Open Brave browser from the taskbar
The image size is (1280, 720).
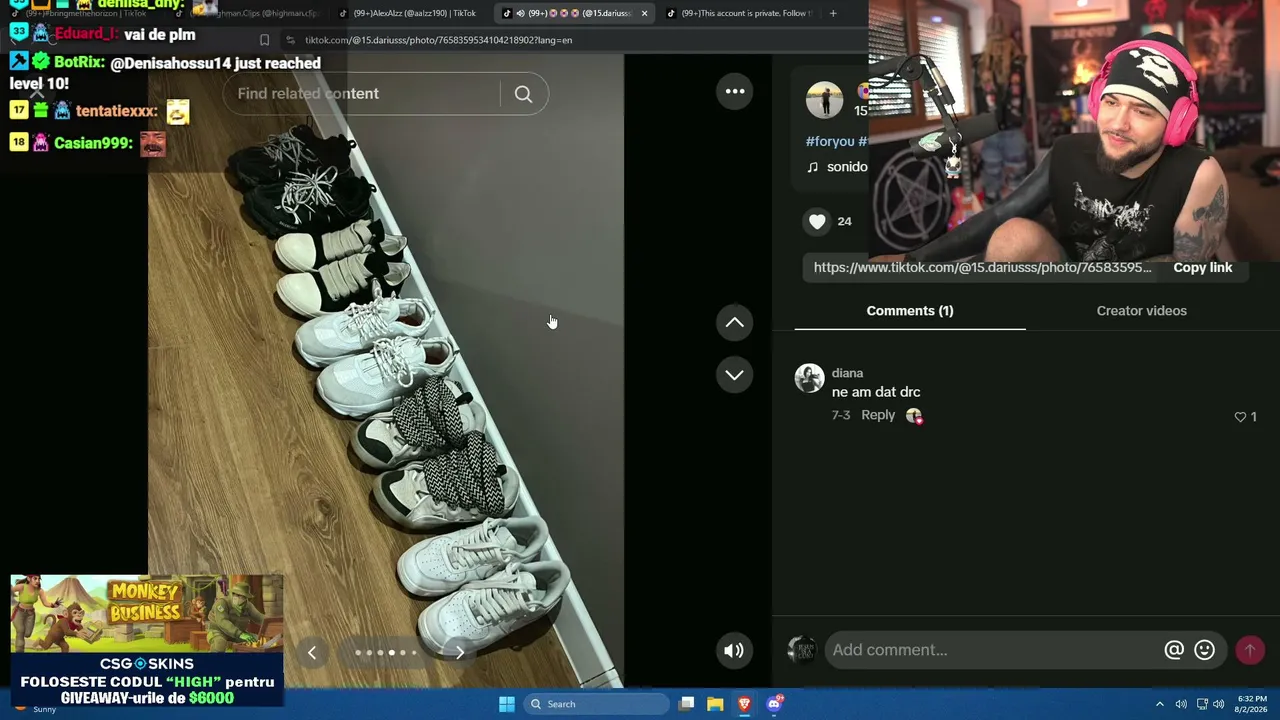[x=744, y=704]
